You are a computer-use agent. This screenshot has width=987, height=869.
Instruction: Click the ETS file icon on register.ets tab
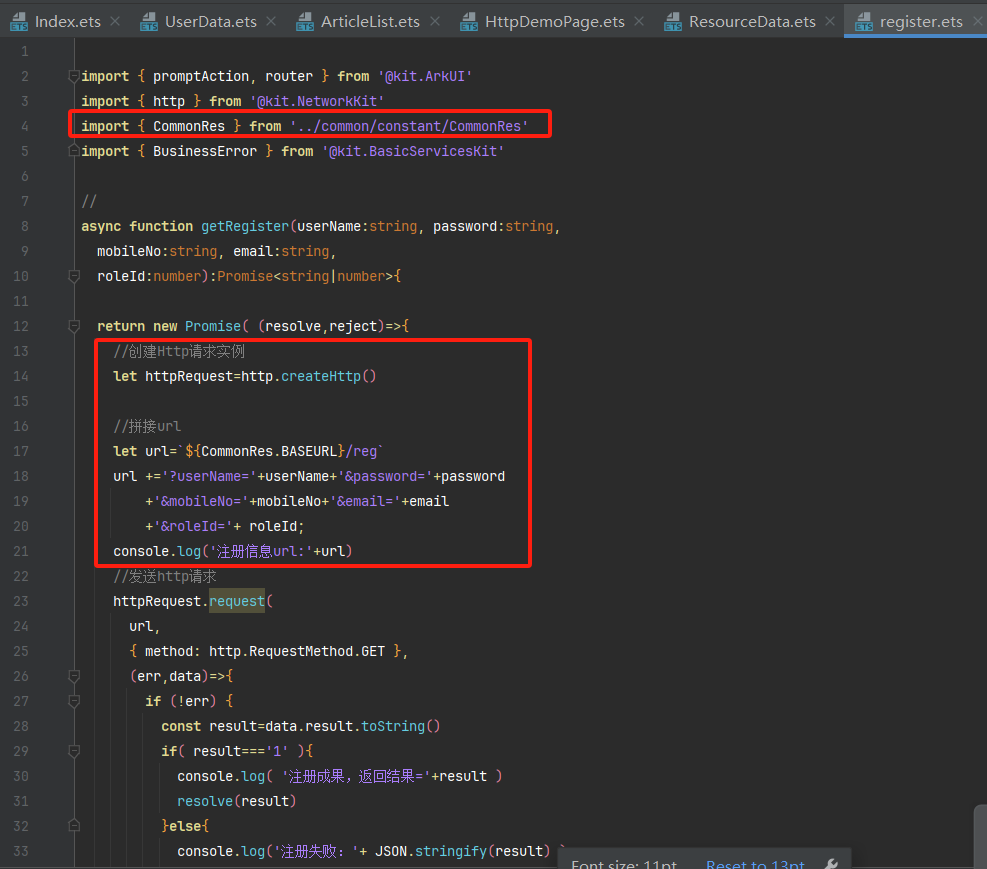click(x=864, y=22)
